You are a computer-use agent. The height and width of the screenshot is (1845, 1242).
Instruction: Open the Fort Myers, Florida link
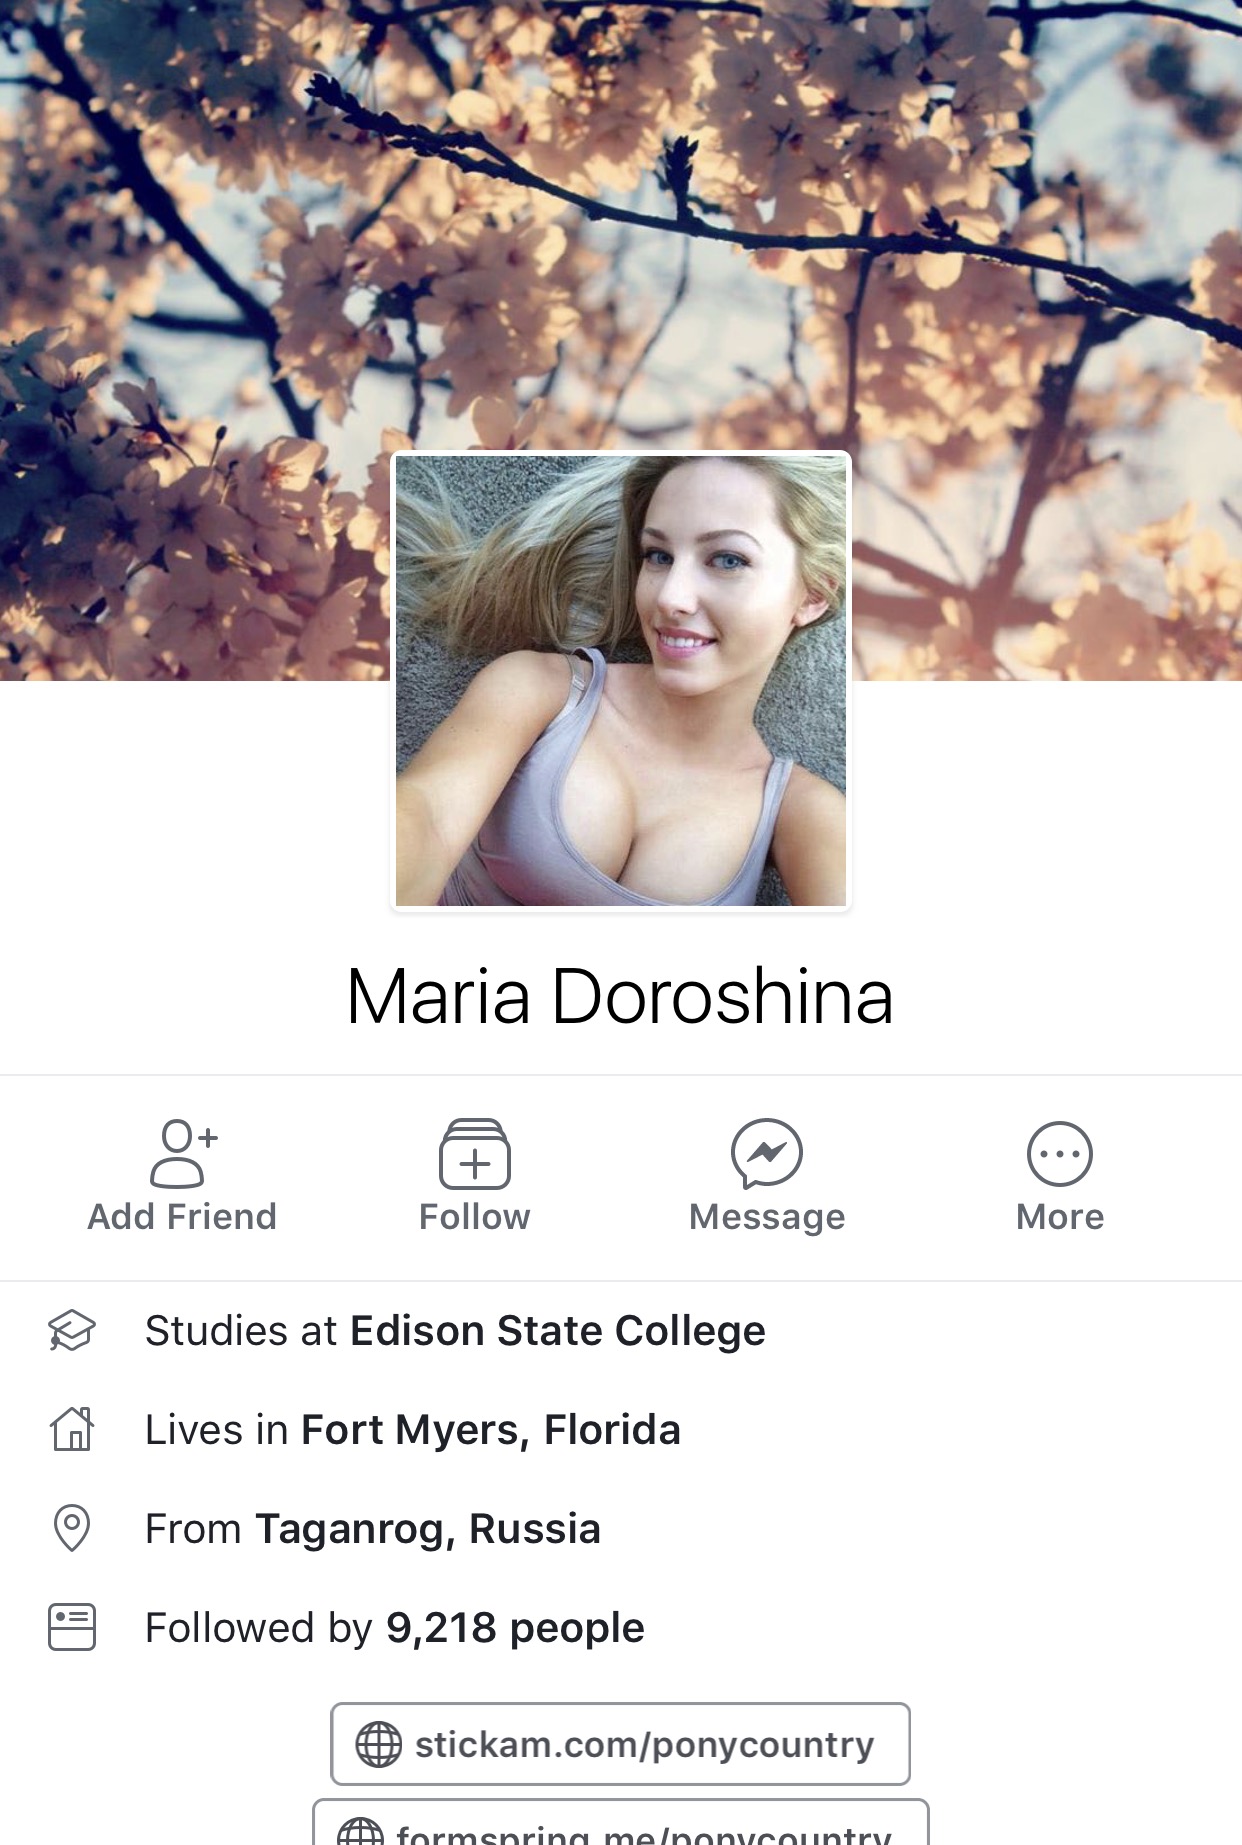491,1431
